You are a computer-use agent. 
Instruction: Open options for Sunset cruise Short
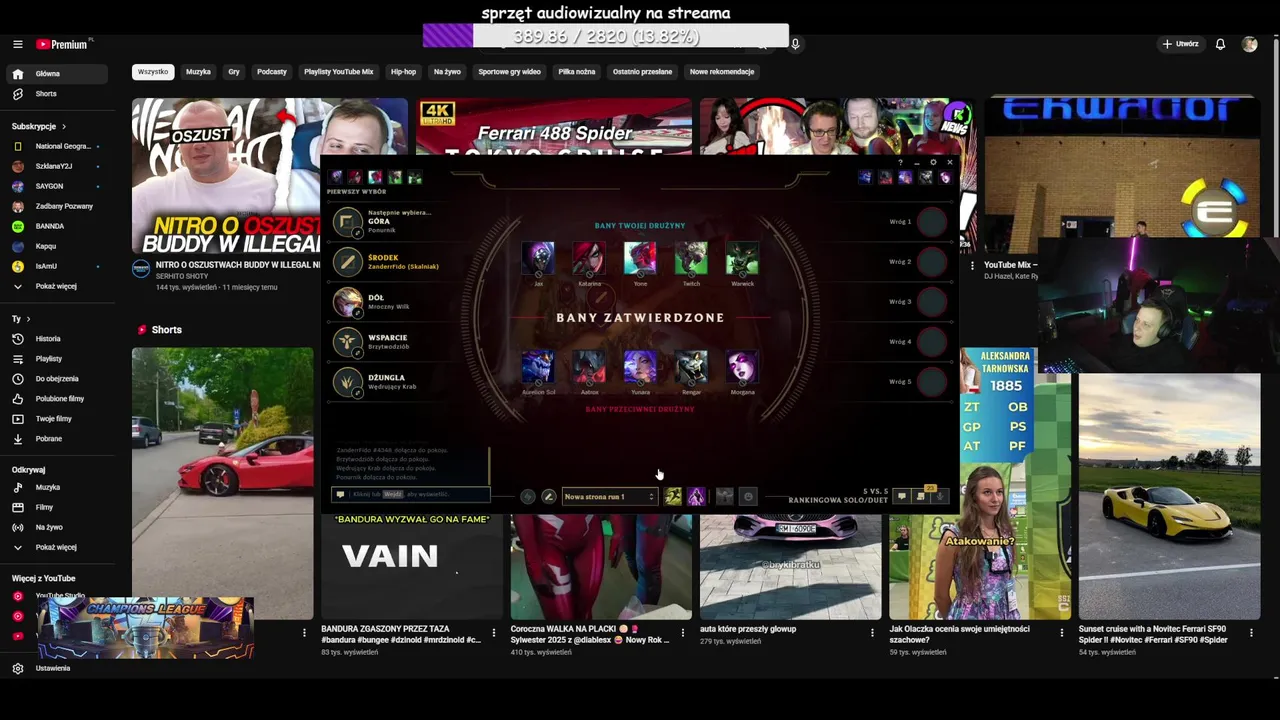pyautogui.click(x=1251, y=633)
